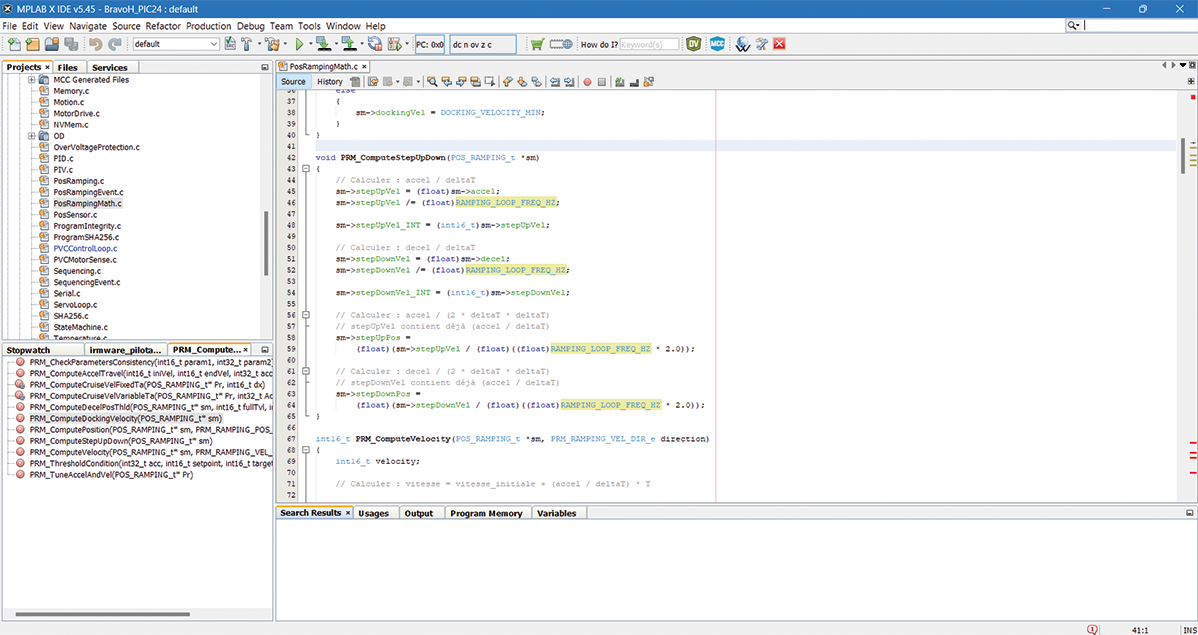Open the Production menu
Image resolution: width=1198 pixels, height=635 pixels.
(x=209, y=26)
